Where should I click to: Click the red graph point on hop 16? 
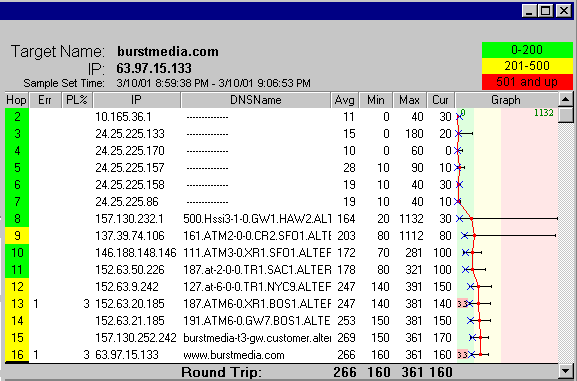[x=480, y=354]
